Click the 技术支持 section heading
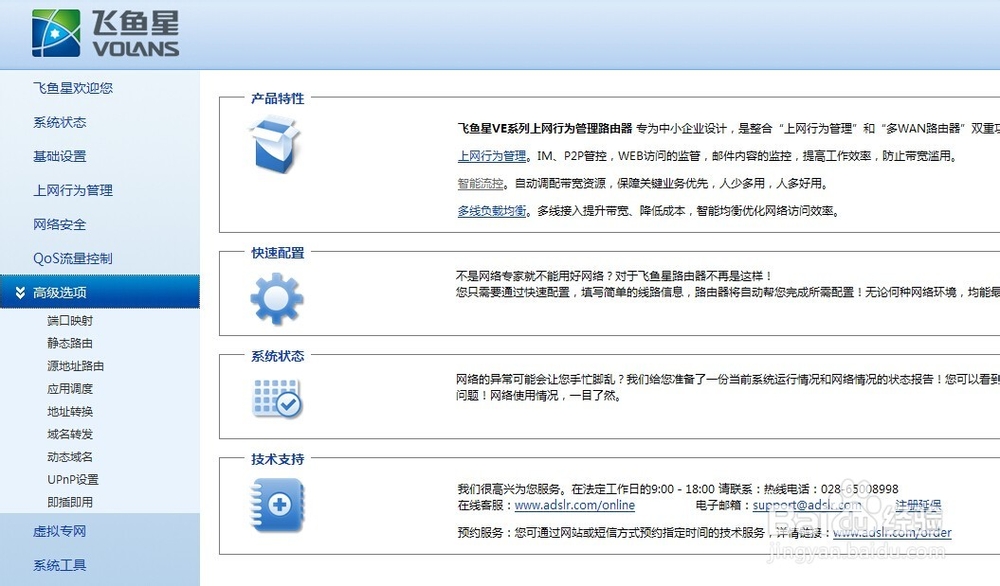Viewport: 1000px width, 586px height. (277, 459)
